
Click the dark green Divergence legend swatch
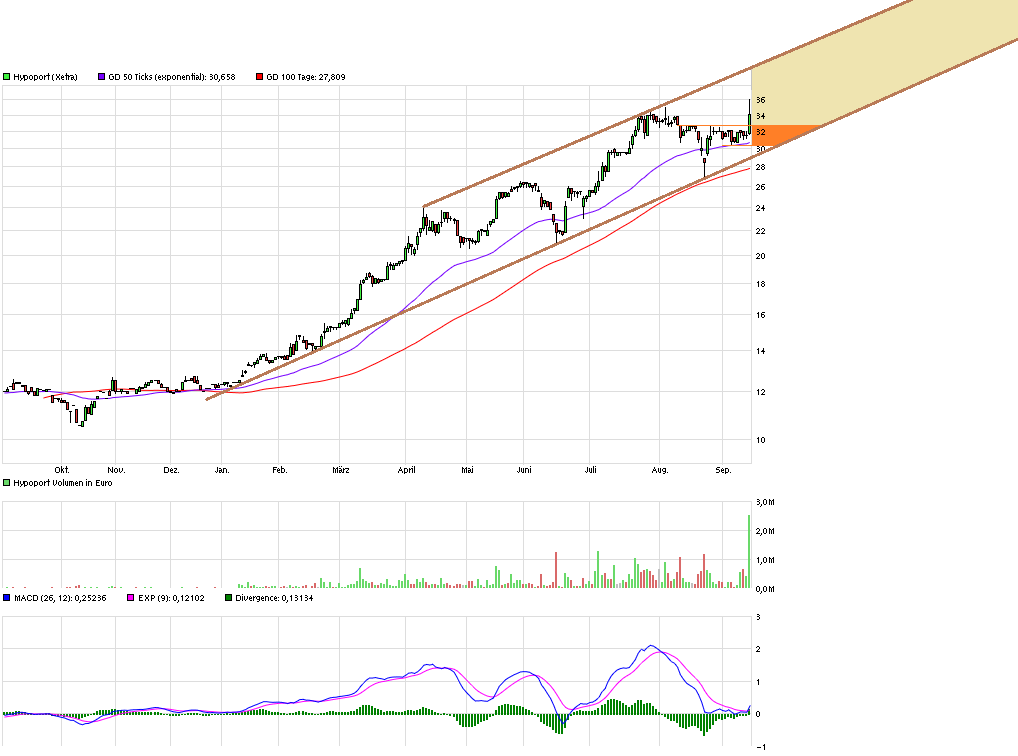(x=228, y=598)
